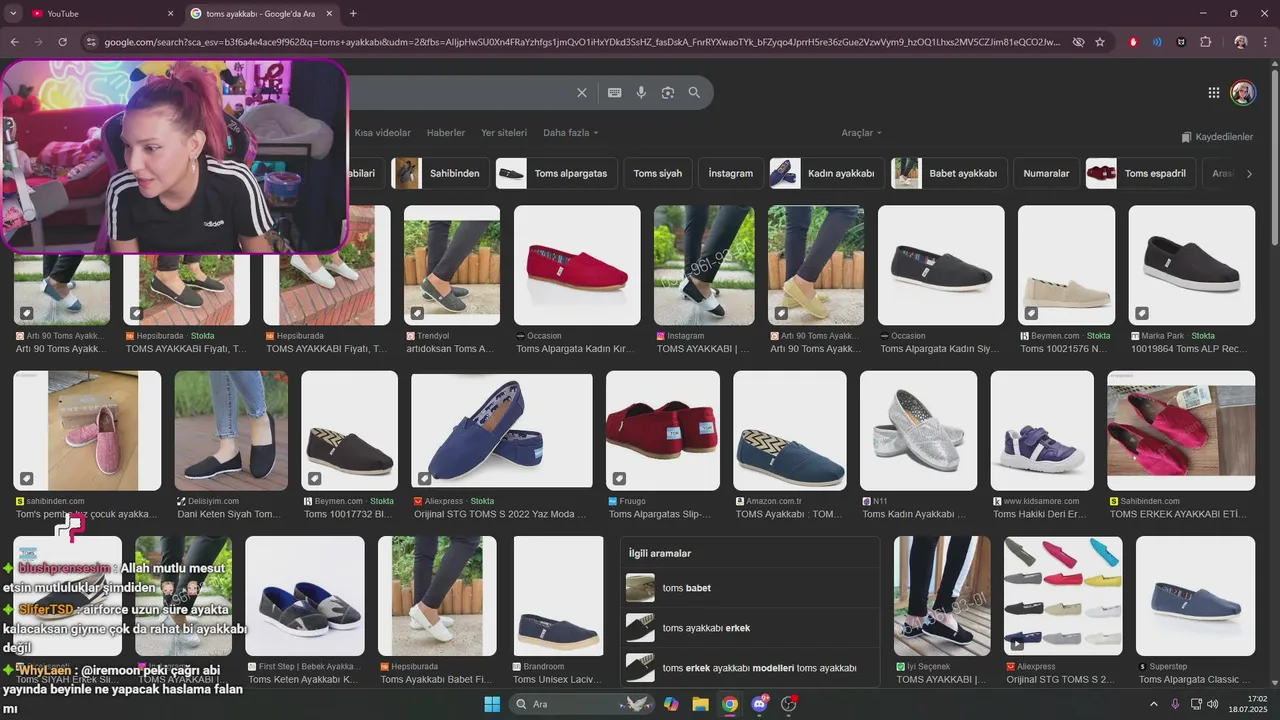Image resolution: width=1280 pixels, height=720 pixels.
Task: Apply the Toms siyah filter chip
Action: click(x=658, y=173)
